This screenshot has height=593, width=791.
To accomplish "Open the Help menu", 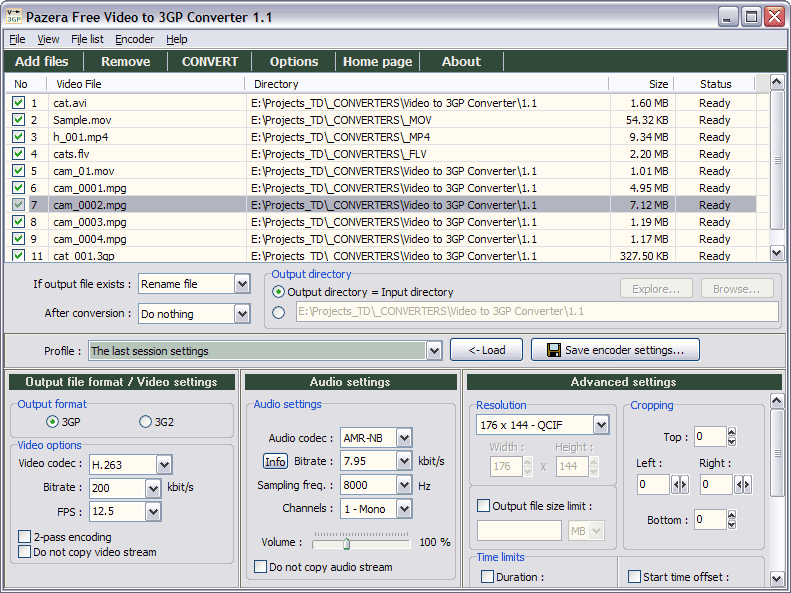I will click(177, 39).
